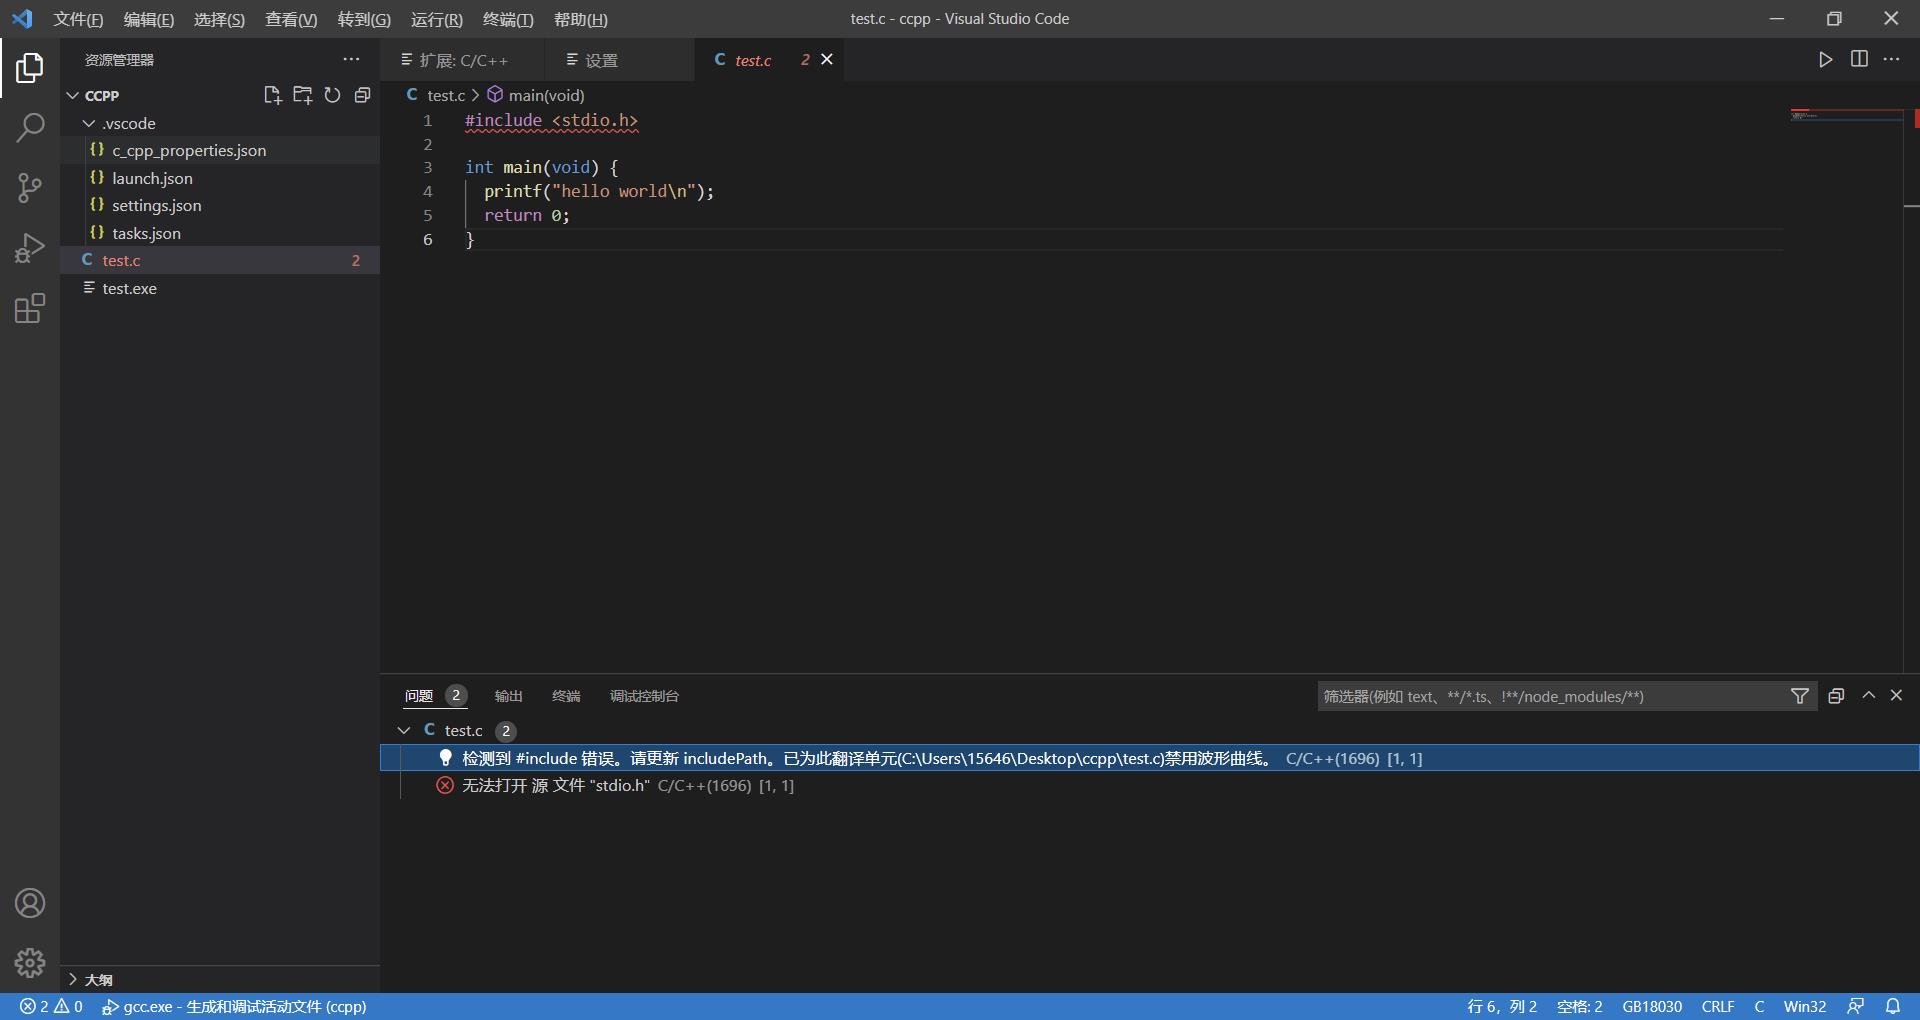Open the Explorer view in activity bar
The image size is (1920, 1020).
pyautogui.click(x=30, y=68)
